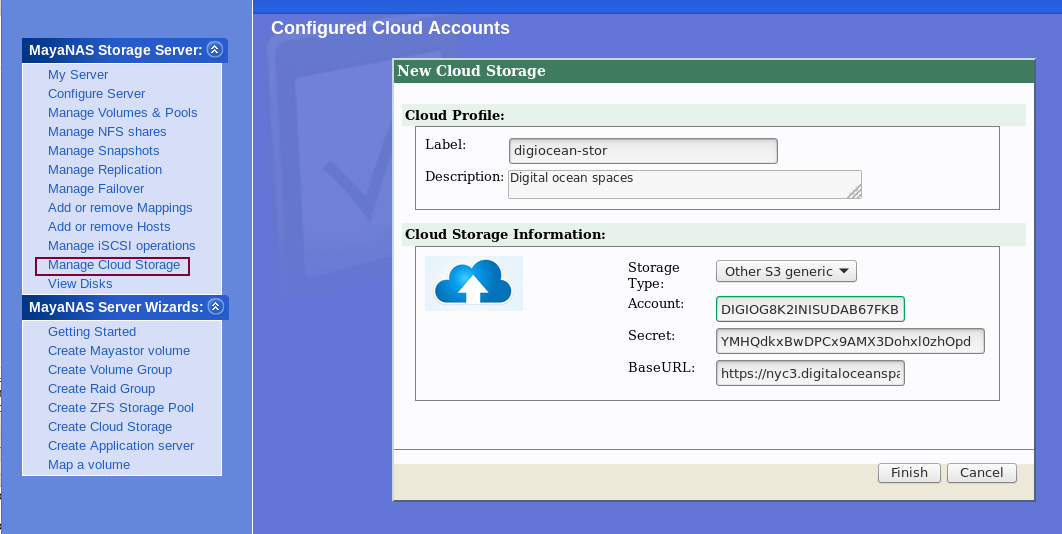
Task: Click the Secret key field
Action: pos(850,342)
